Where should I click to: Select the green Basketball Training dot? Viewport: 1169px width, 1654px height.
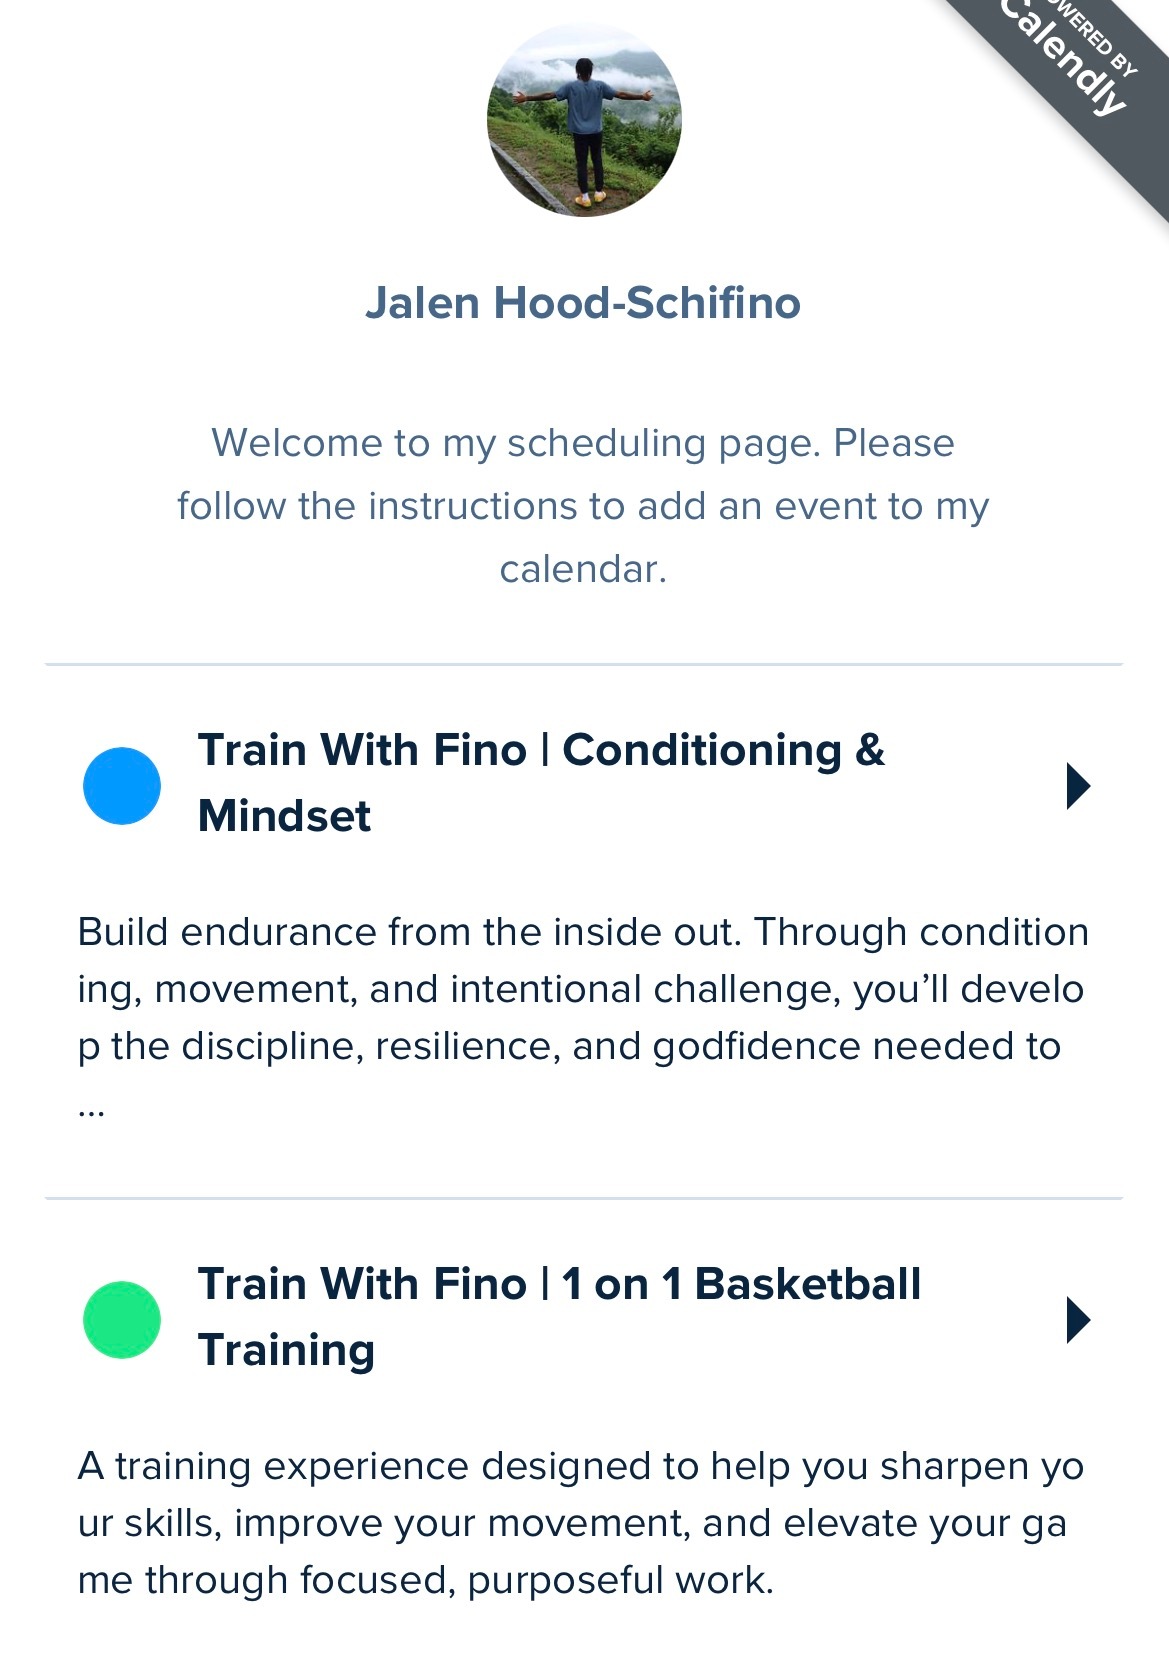122,1320
